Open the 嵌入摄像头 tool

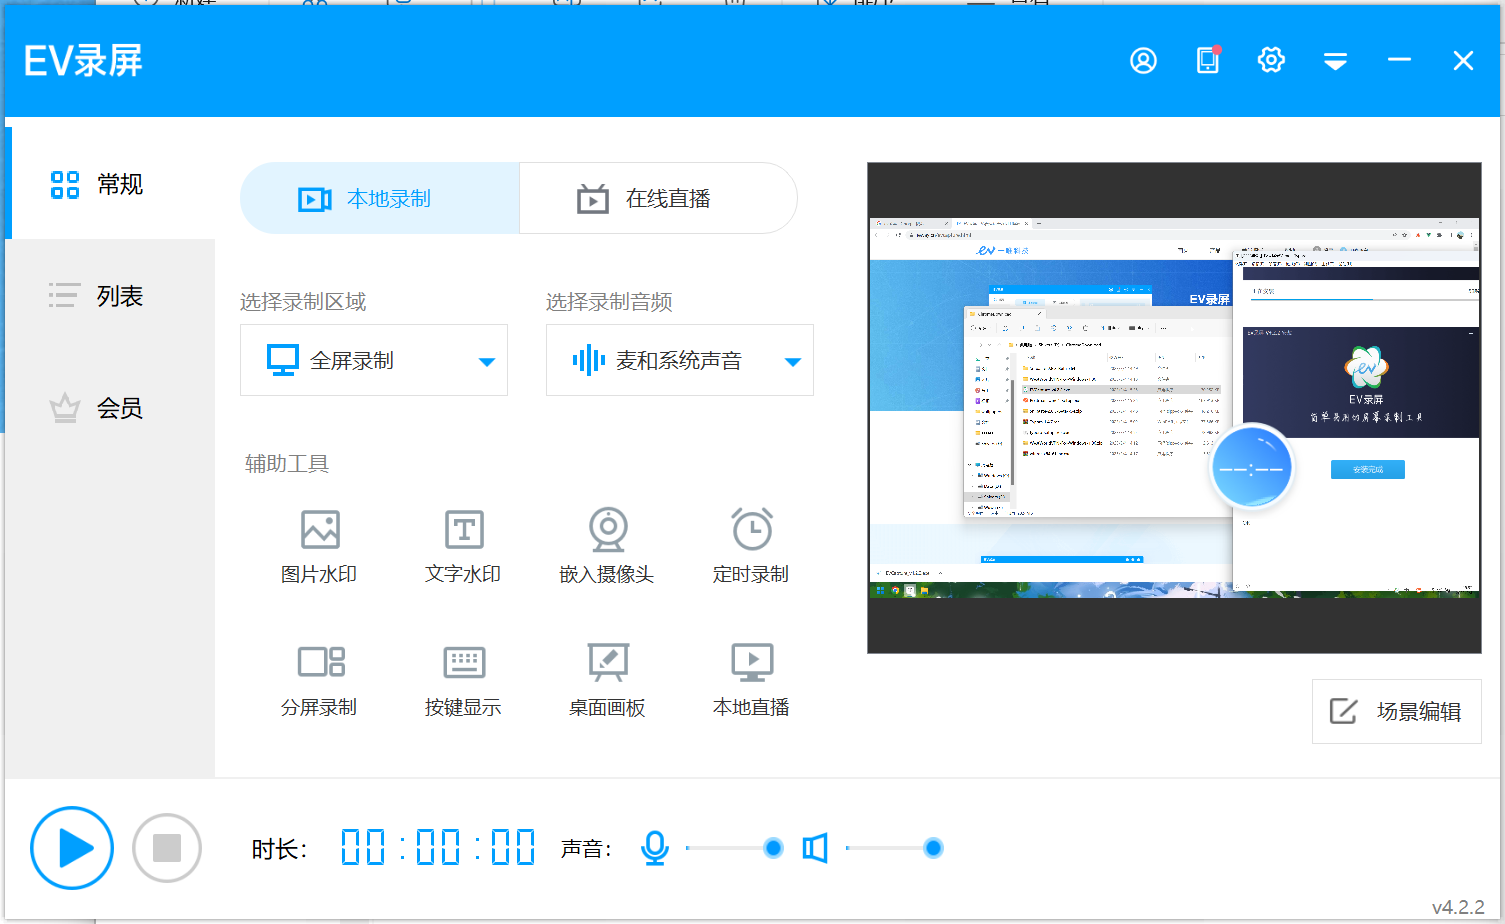[607, 546]
